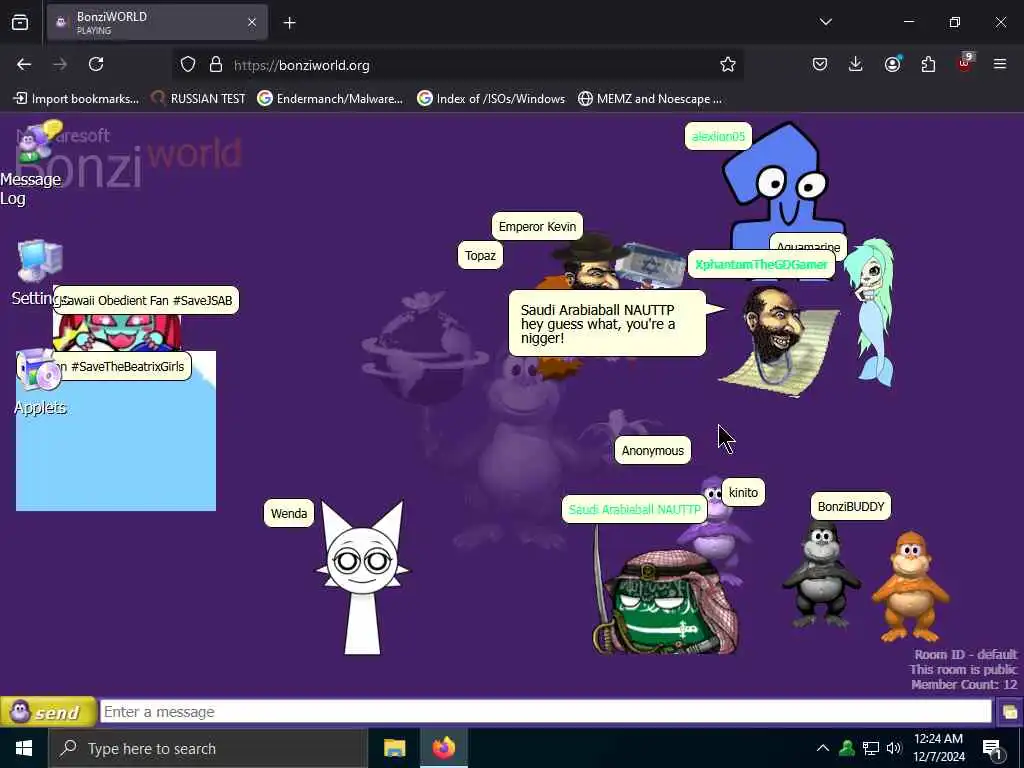Click the bonziworld.org address bar

pyautogui.click(x=457, y=65)
